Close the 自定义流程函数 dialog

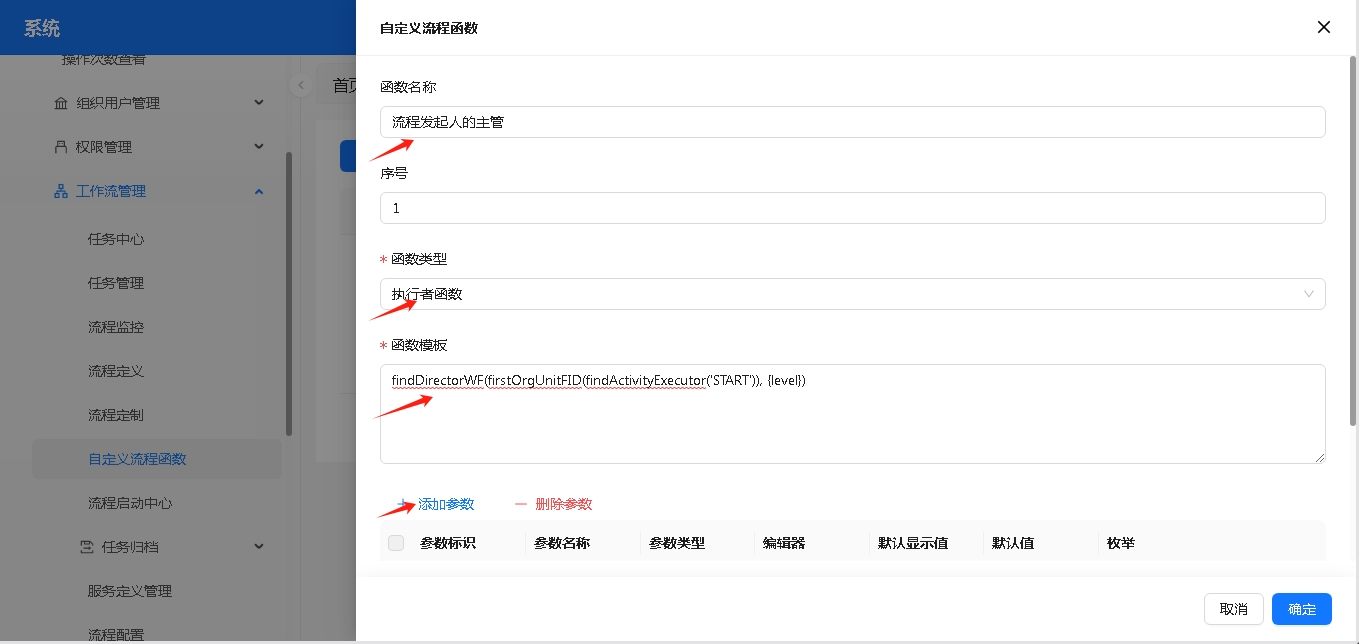point(1324,27)
